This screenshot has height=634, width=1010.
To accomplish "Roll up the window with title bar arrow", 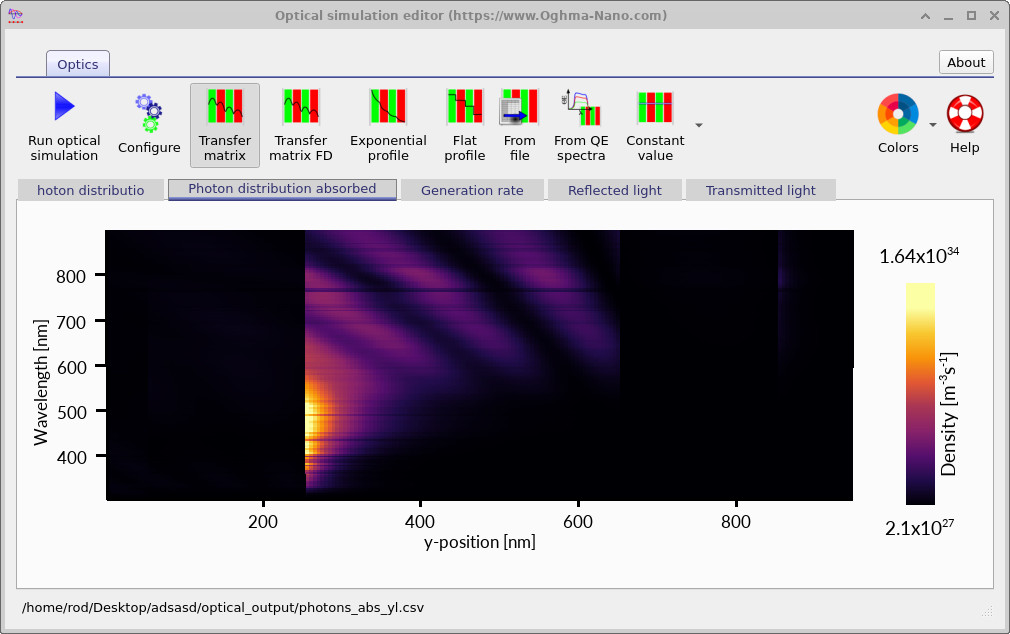I will [925, 15].
